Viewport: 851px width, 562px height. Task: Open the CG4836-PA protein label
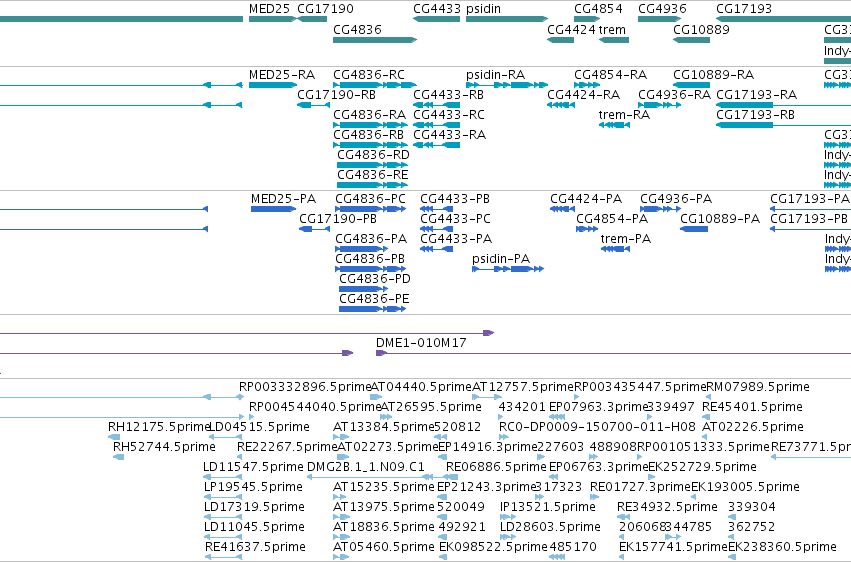[371, 239]
